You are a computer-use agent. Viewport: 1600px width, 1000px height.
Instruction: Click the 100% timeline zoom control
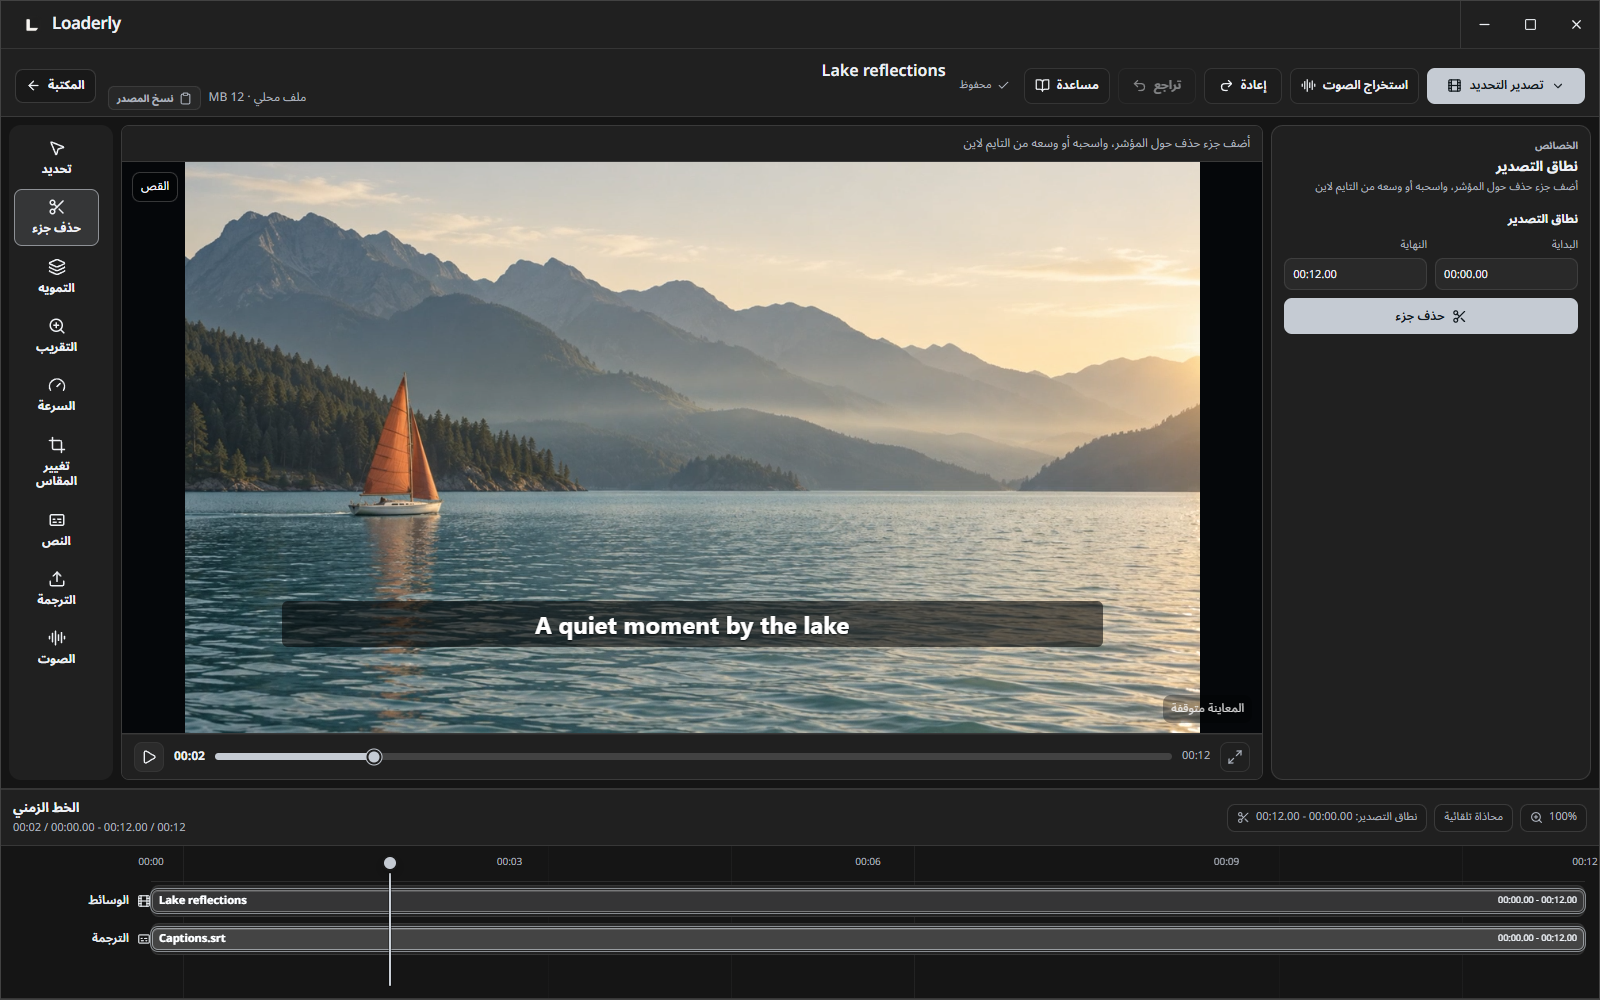1553,817
